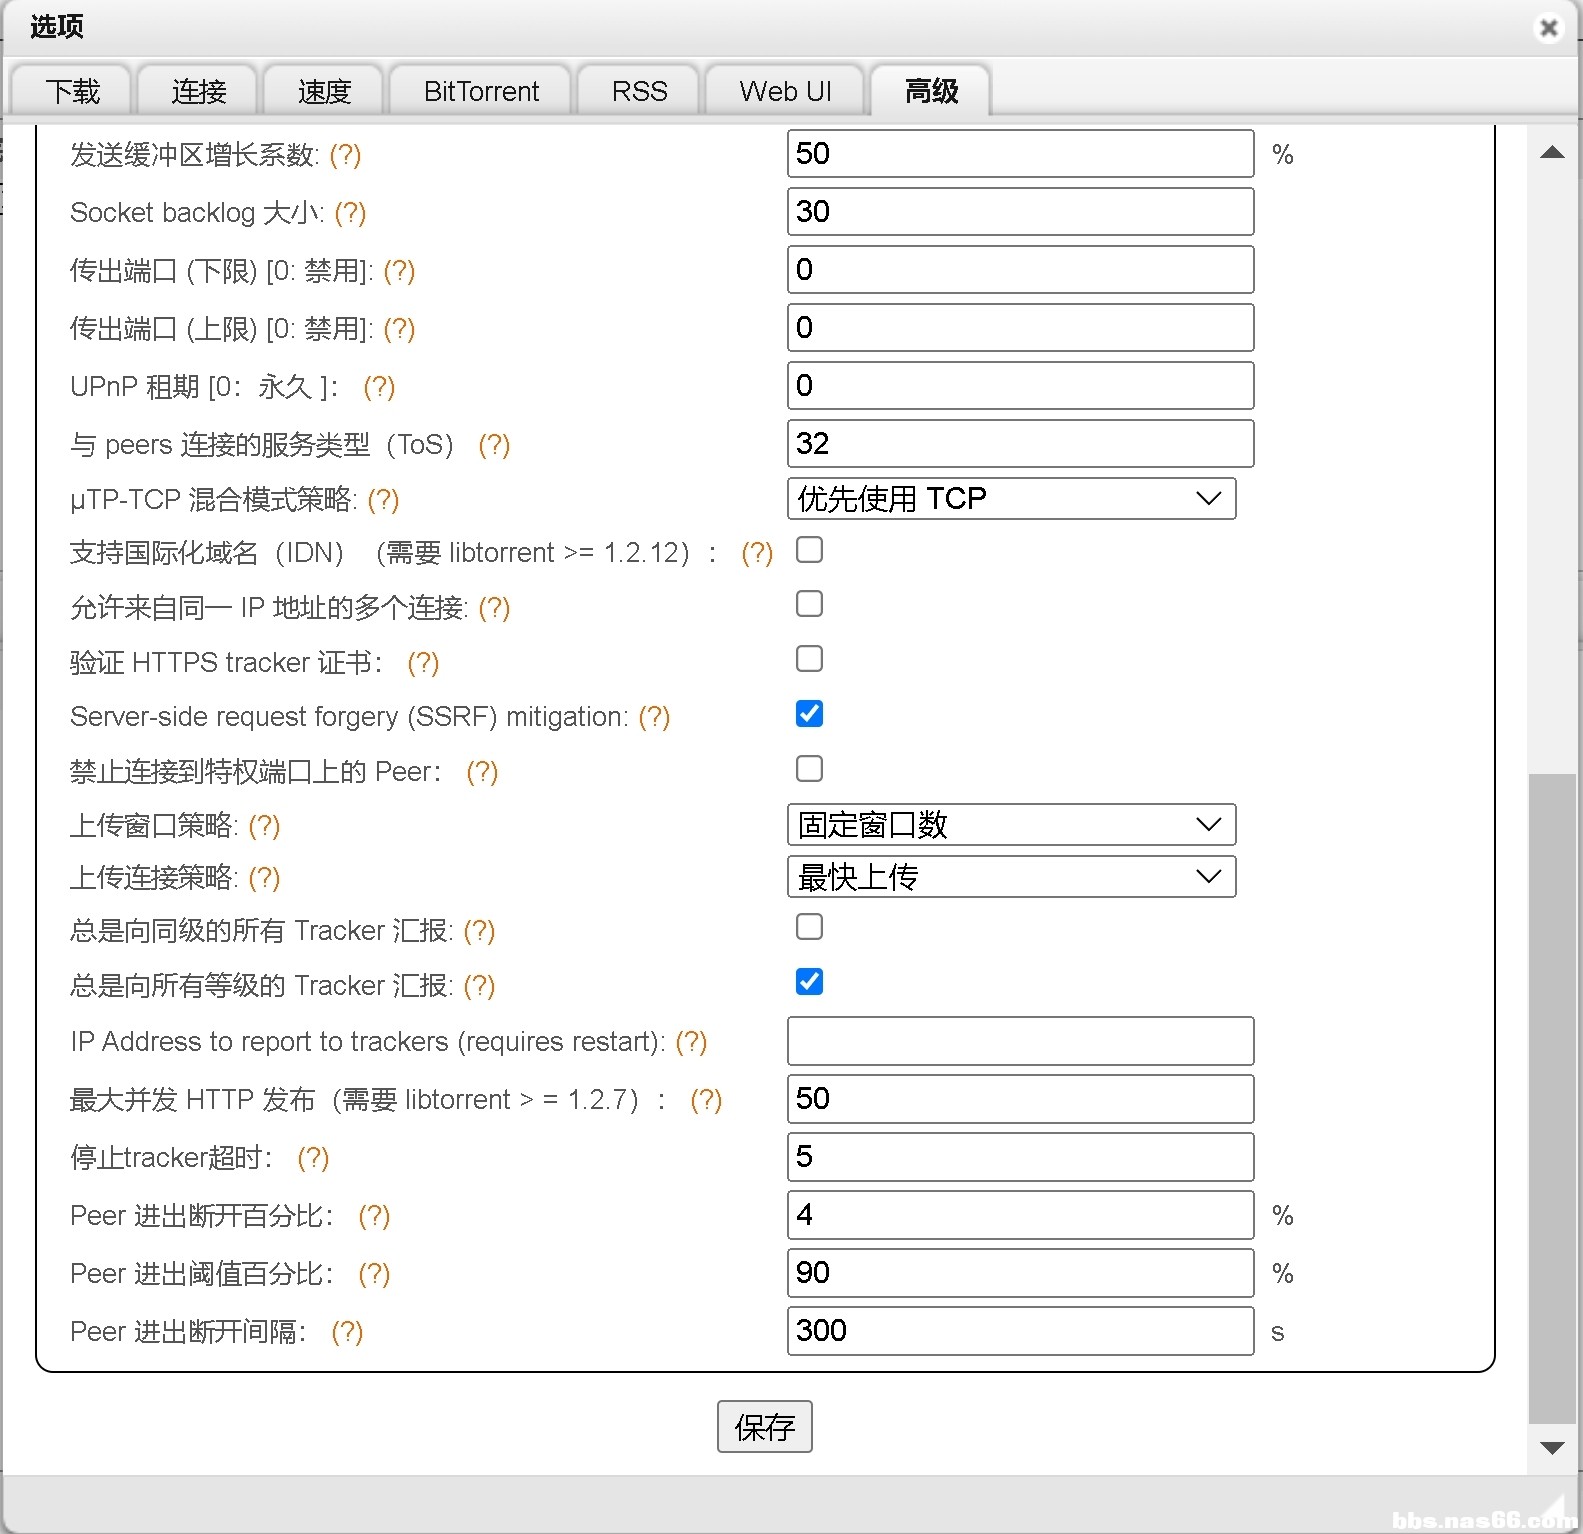Expand the 上传连接策略 dropdown showing 最快上传

point(1011,877)
